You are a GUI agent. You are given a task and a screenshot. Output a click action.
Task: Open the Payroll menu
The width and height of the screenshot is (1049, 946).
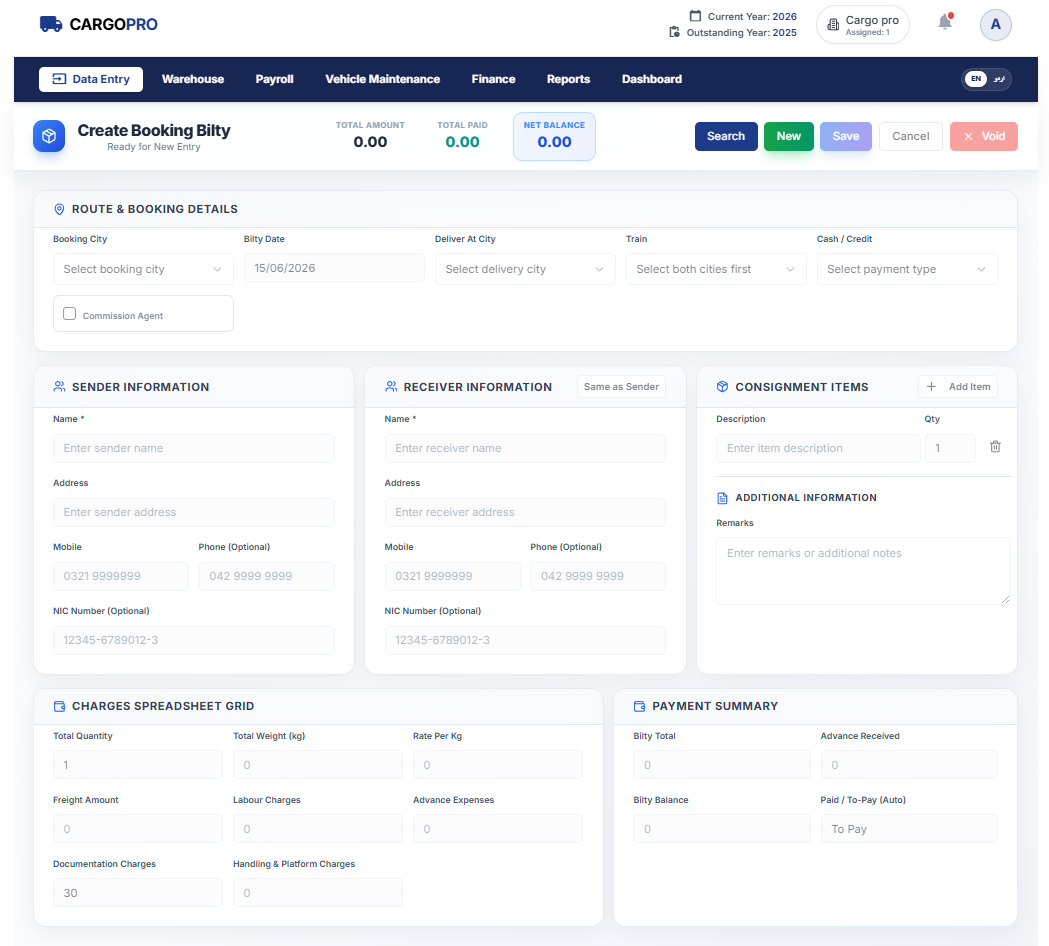274,79
